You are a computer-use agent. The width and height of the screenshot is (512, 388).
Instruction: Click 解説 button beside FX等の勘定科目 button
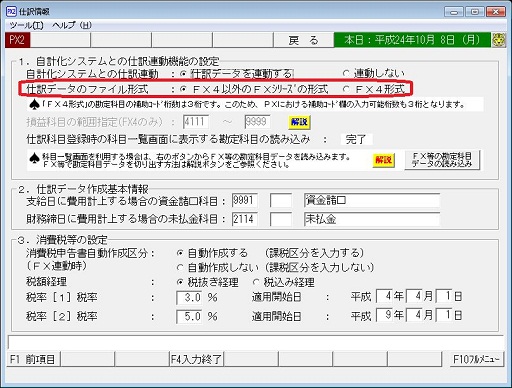click(383, 160)
